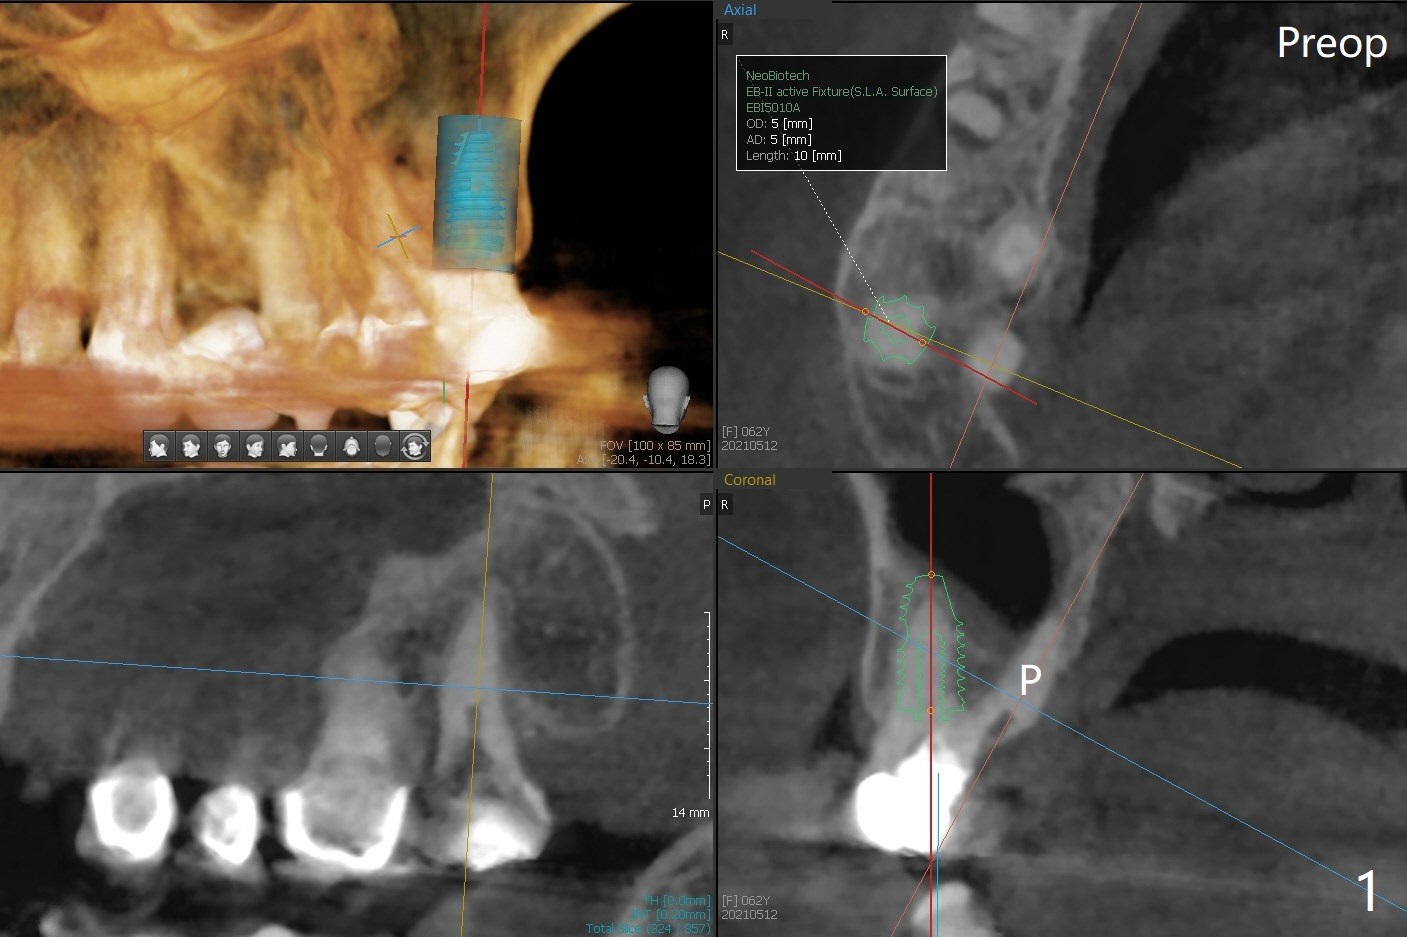Click the P orientation marker in panoramic view
The image size is (1407, 937).
click(x=706, y=505)
